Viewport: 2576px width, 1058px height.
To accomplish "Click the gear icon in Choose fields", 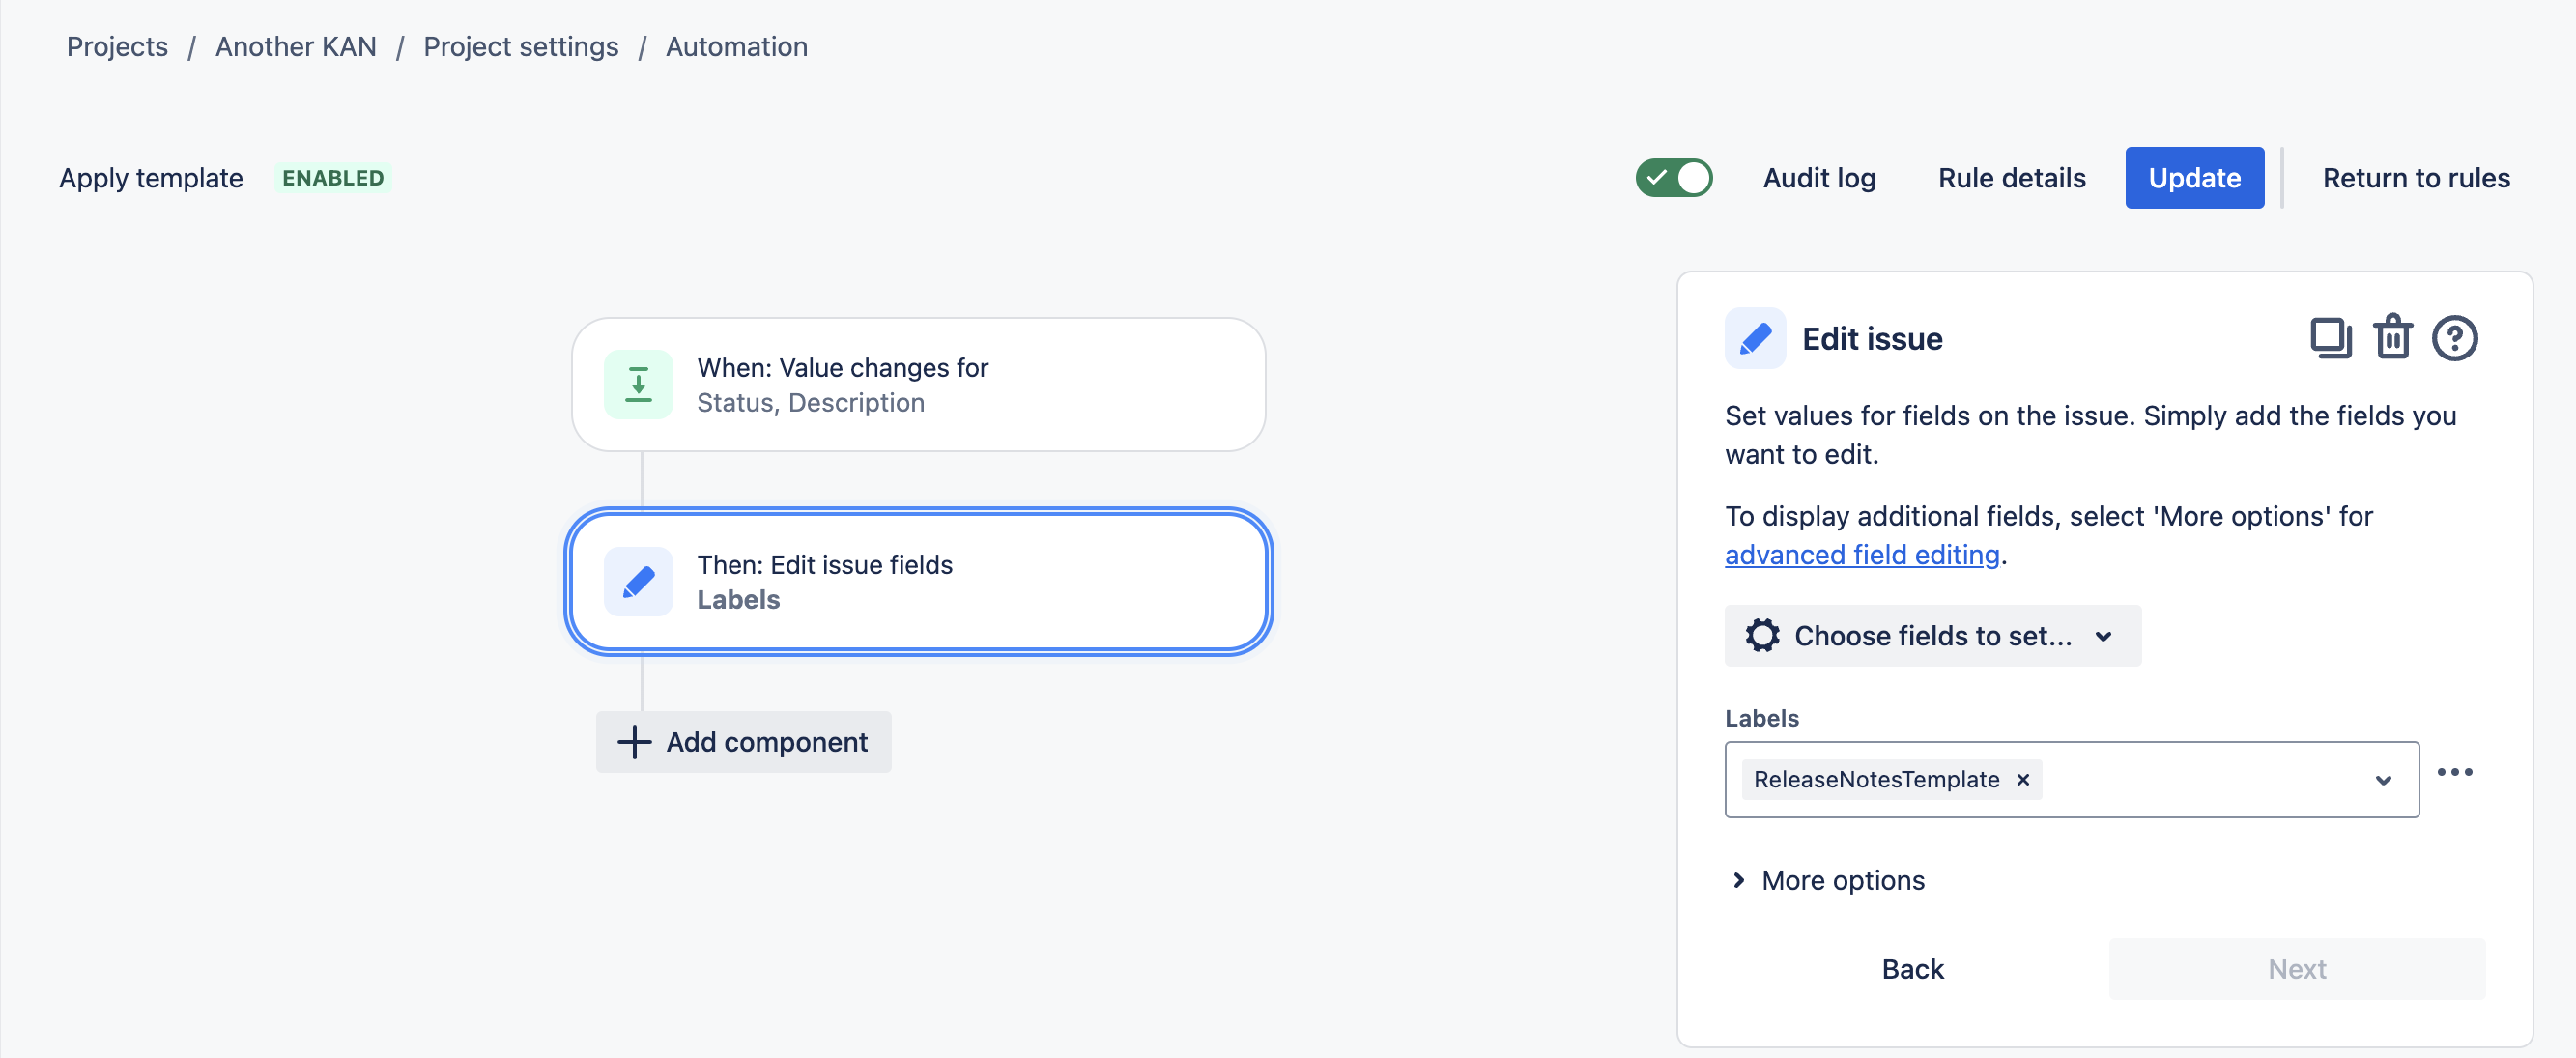I will click(1762, 636).
